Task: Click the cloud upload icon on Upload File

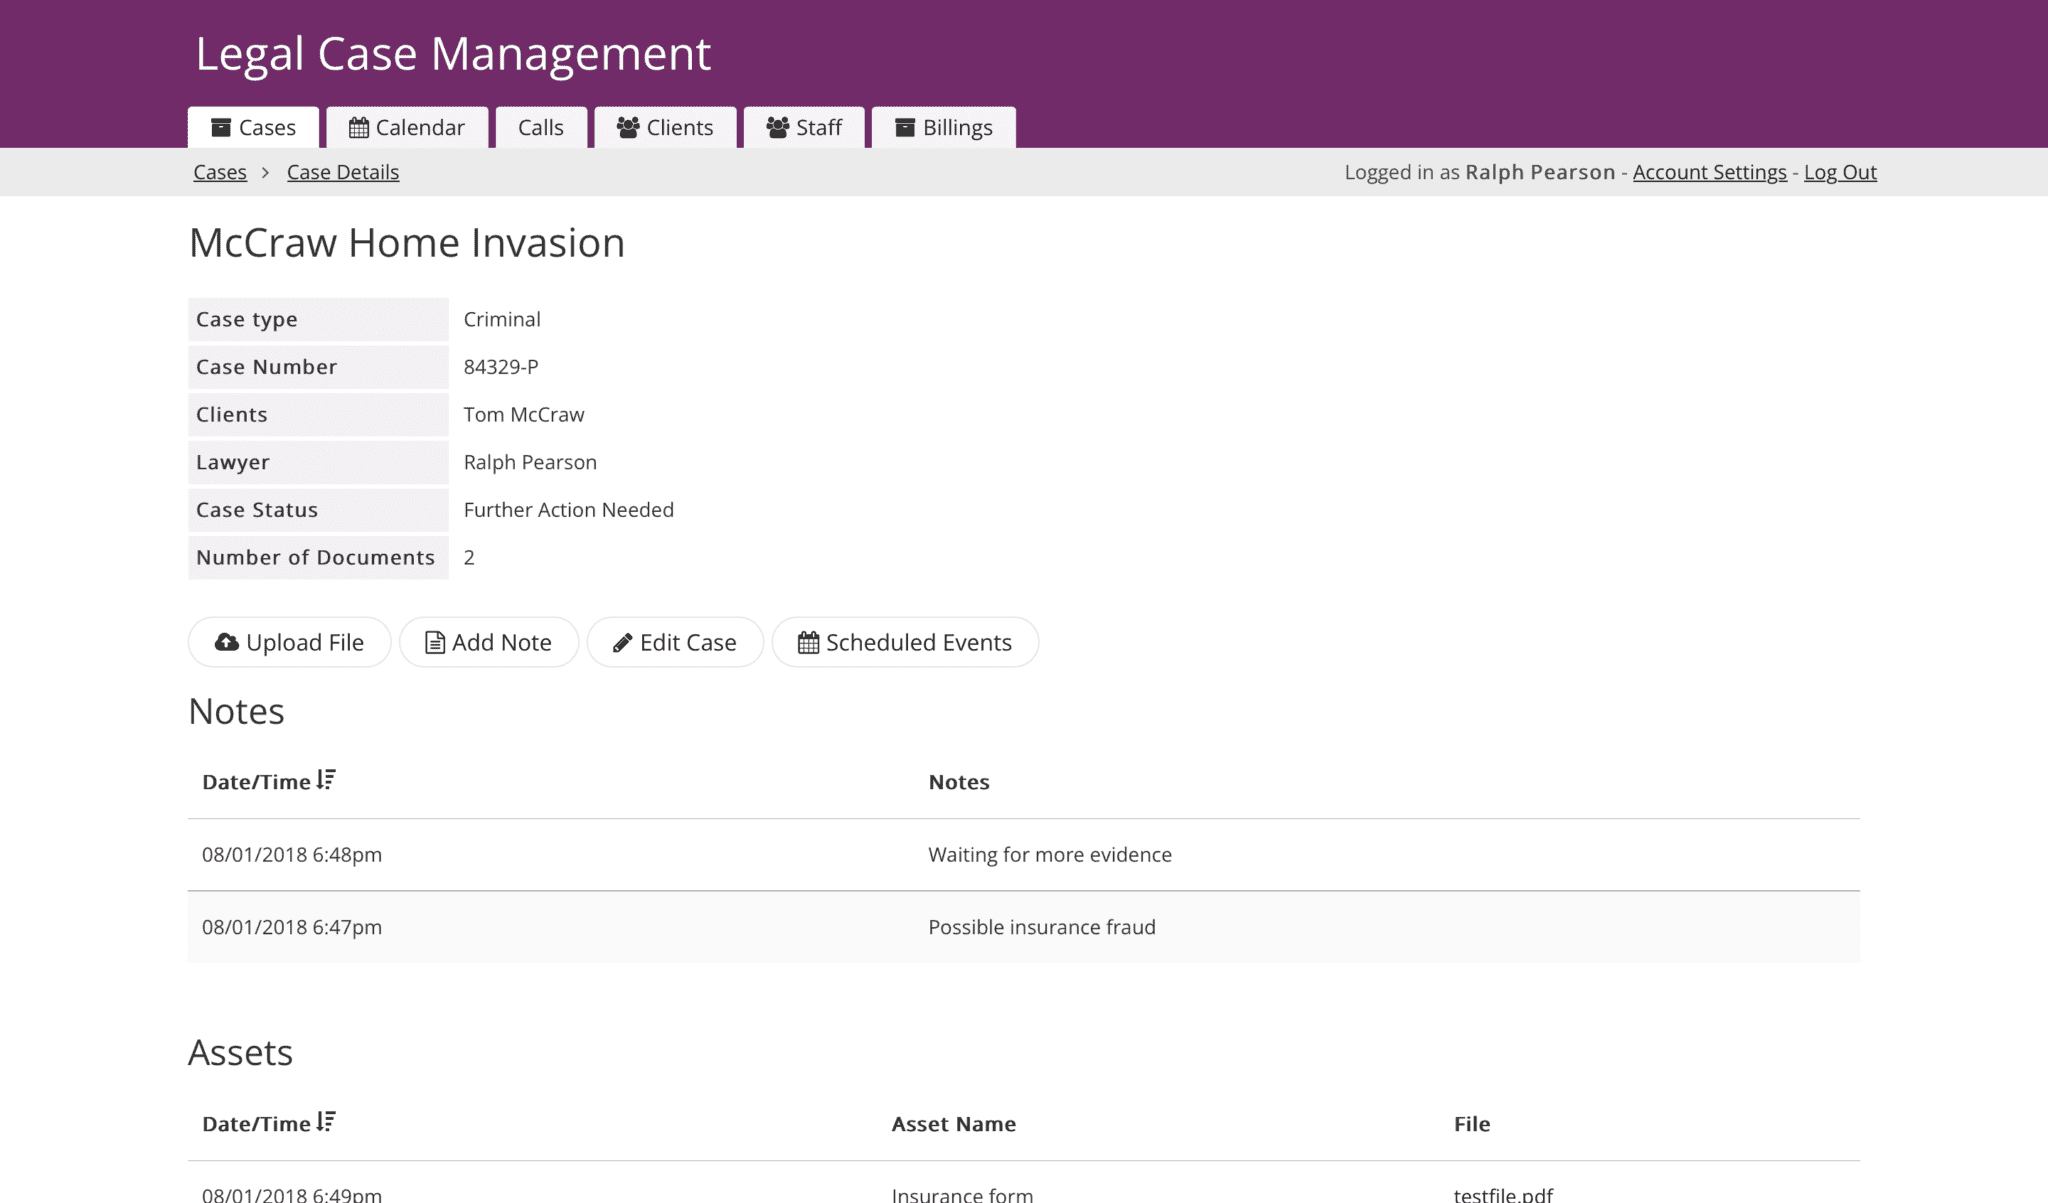Action: (x=227, y=642)
